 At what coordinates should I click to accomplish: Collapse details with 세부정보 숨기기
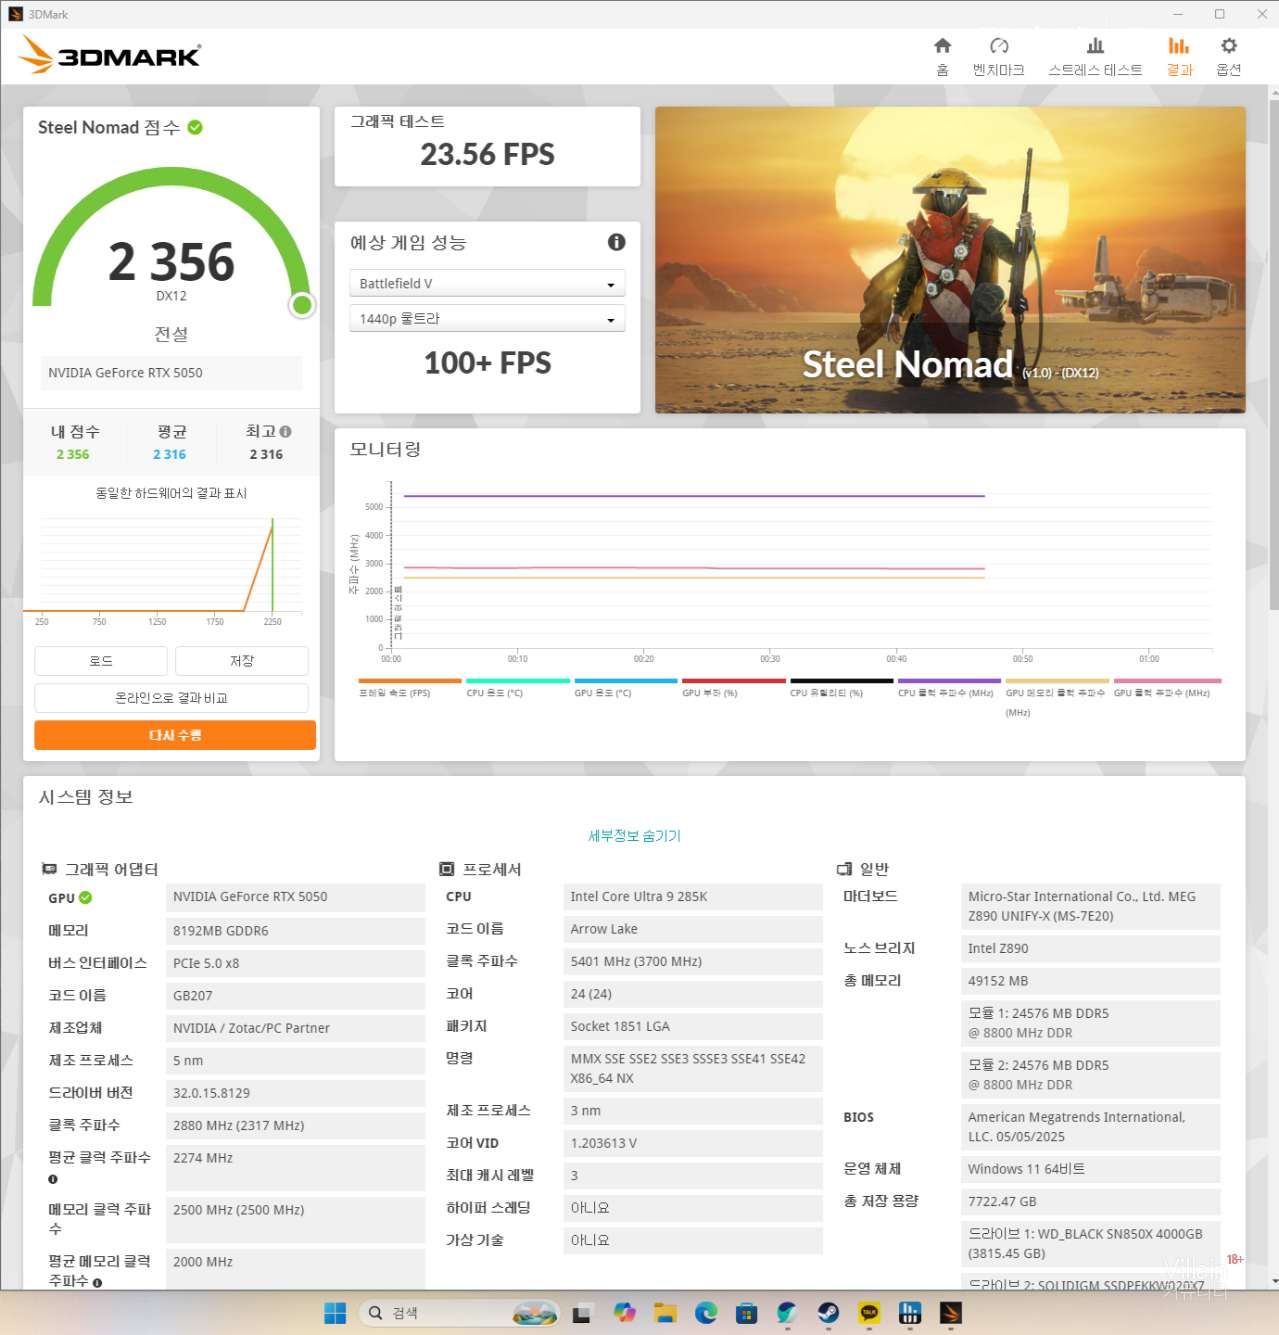tap(634, 836)
